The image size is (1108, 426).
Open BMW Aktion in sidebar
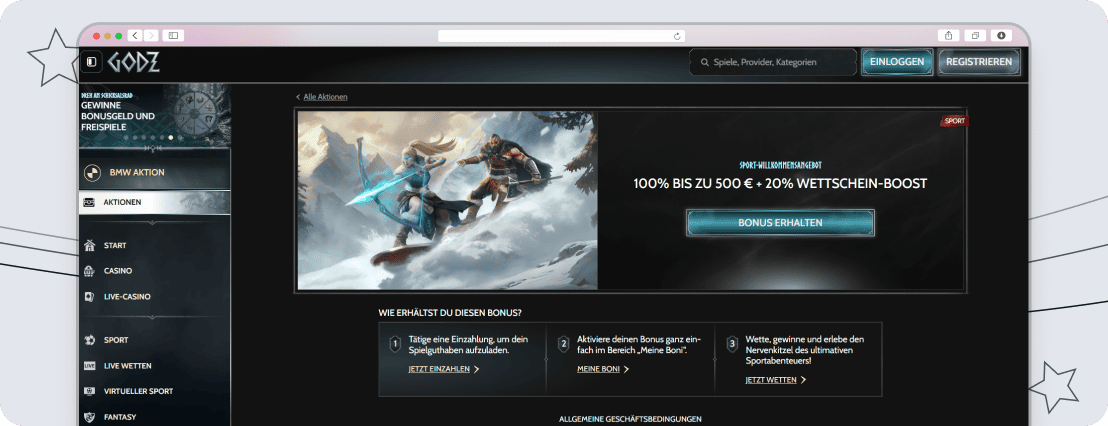tap(155, 172)
